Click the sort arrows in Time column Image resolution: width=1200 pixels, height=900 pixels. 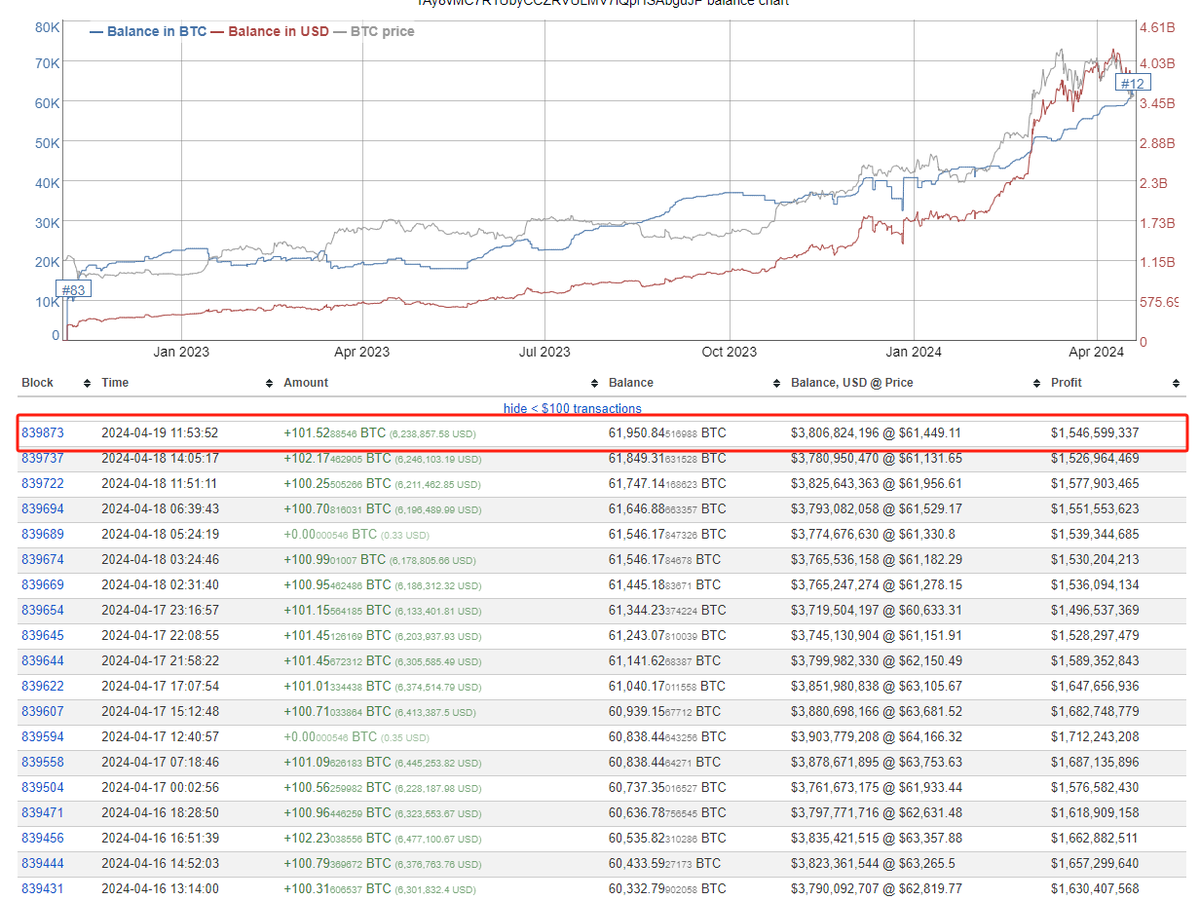coord(268,383)
